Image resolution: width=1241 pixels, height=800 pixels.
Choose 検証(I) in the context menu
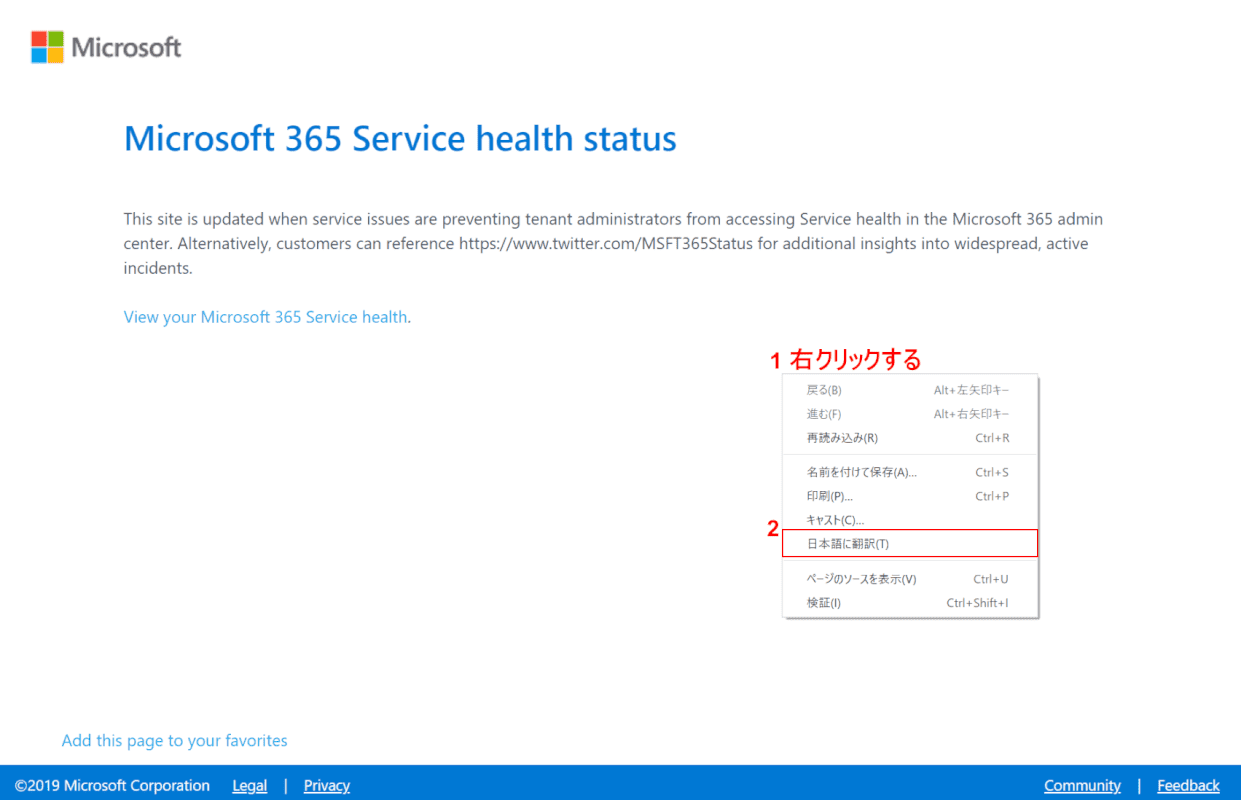(911, 603)
